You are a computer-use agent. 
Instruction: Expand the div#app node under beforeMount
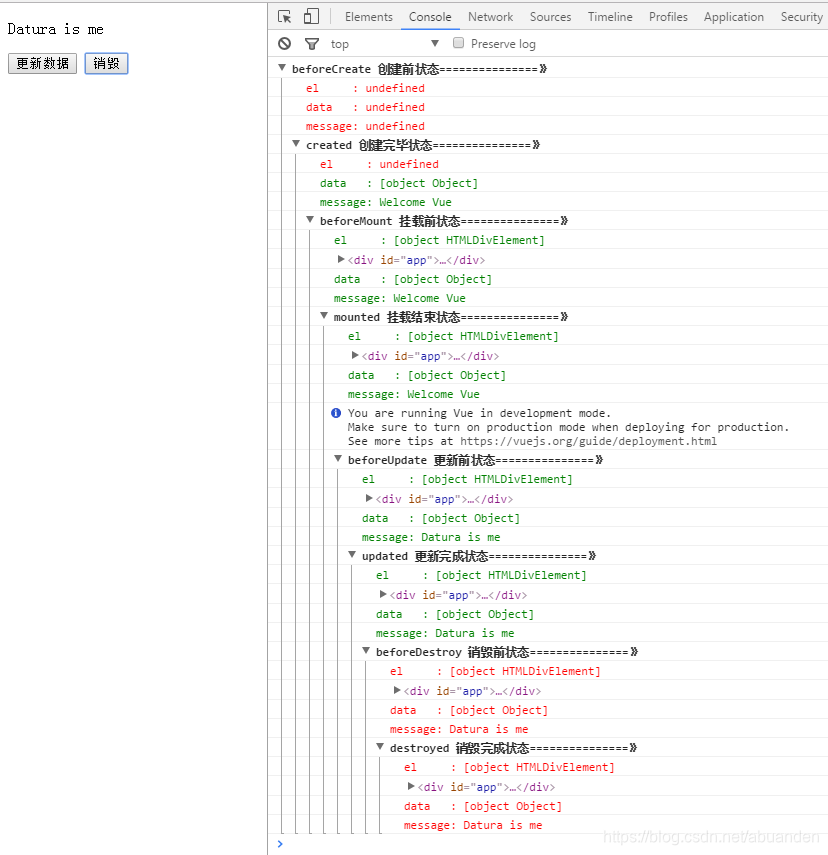(x=341, y=260)
